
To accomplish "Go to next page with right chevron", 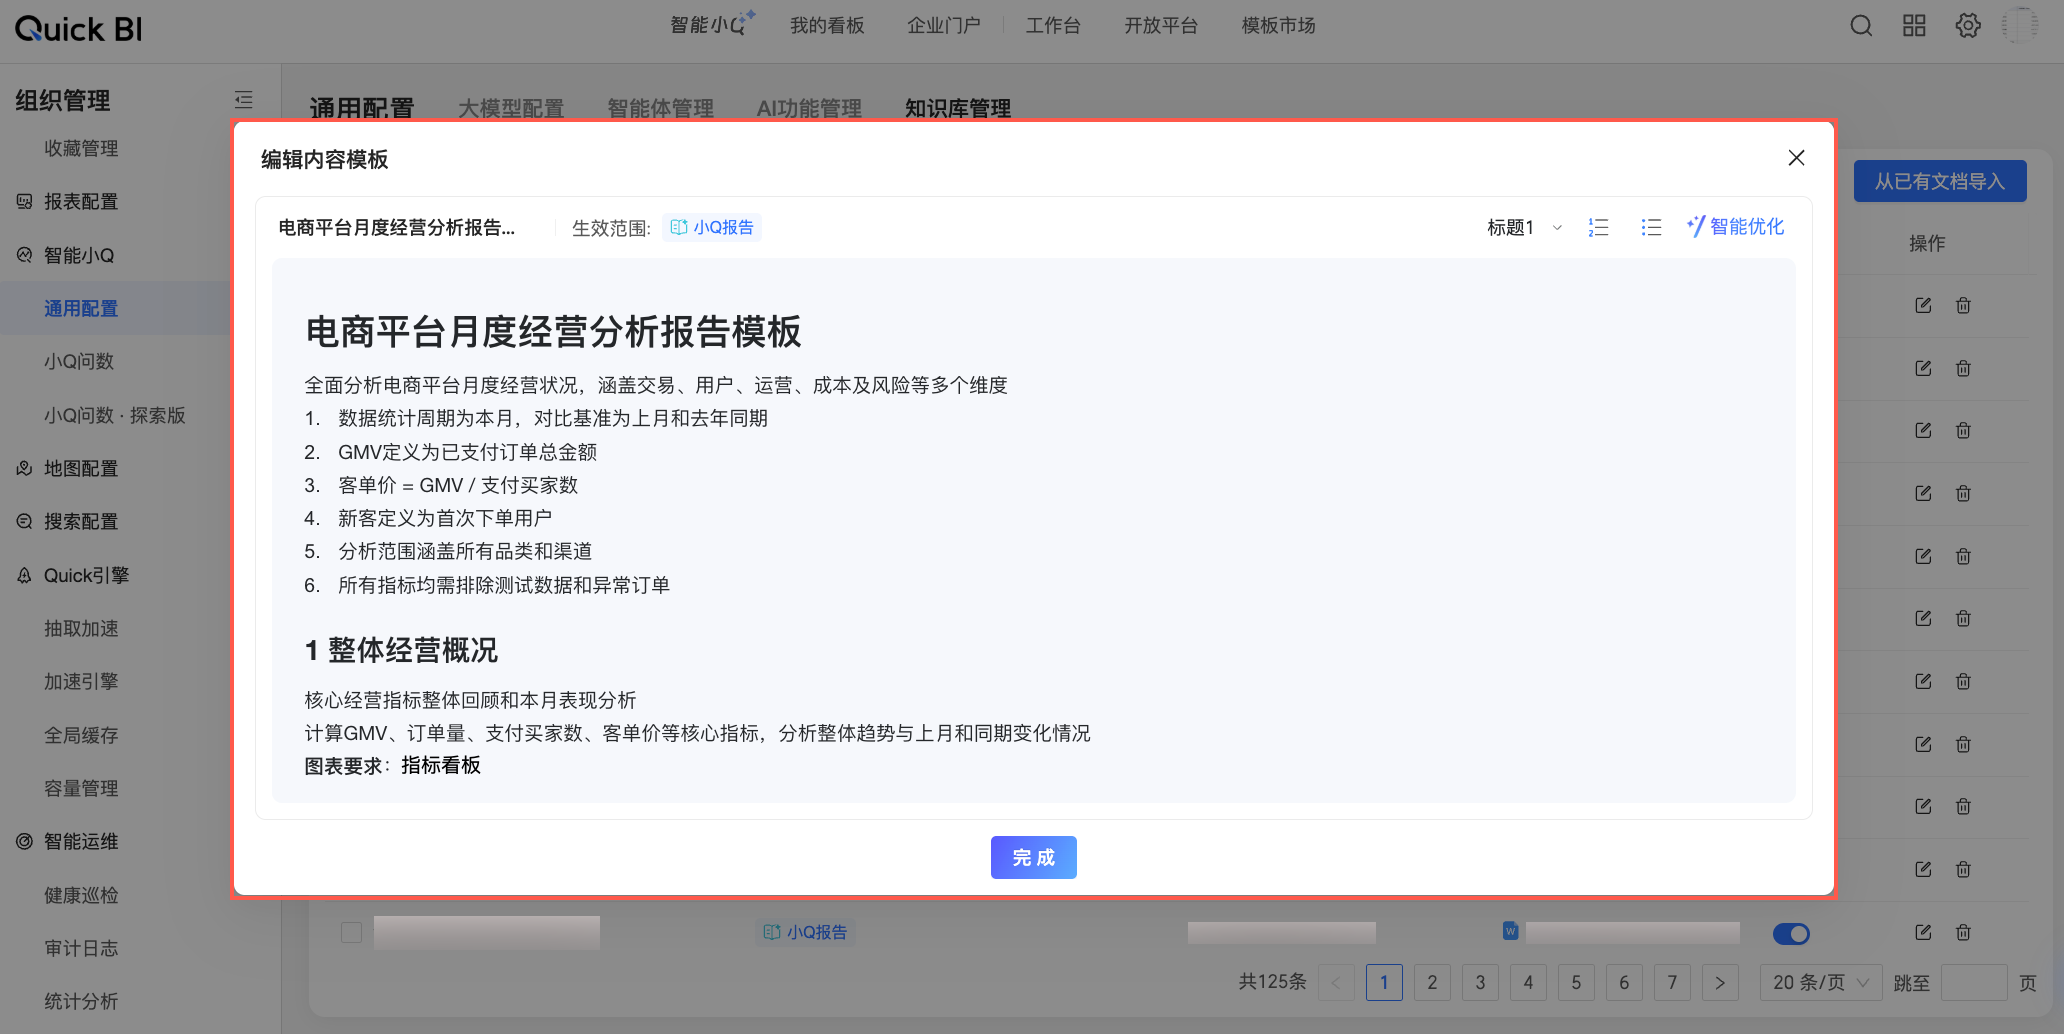I will tap(1720, 983).
